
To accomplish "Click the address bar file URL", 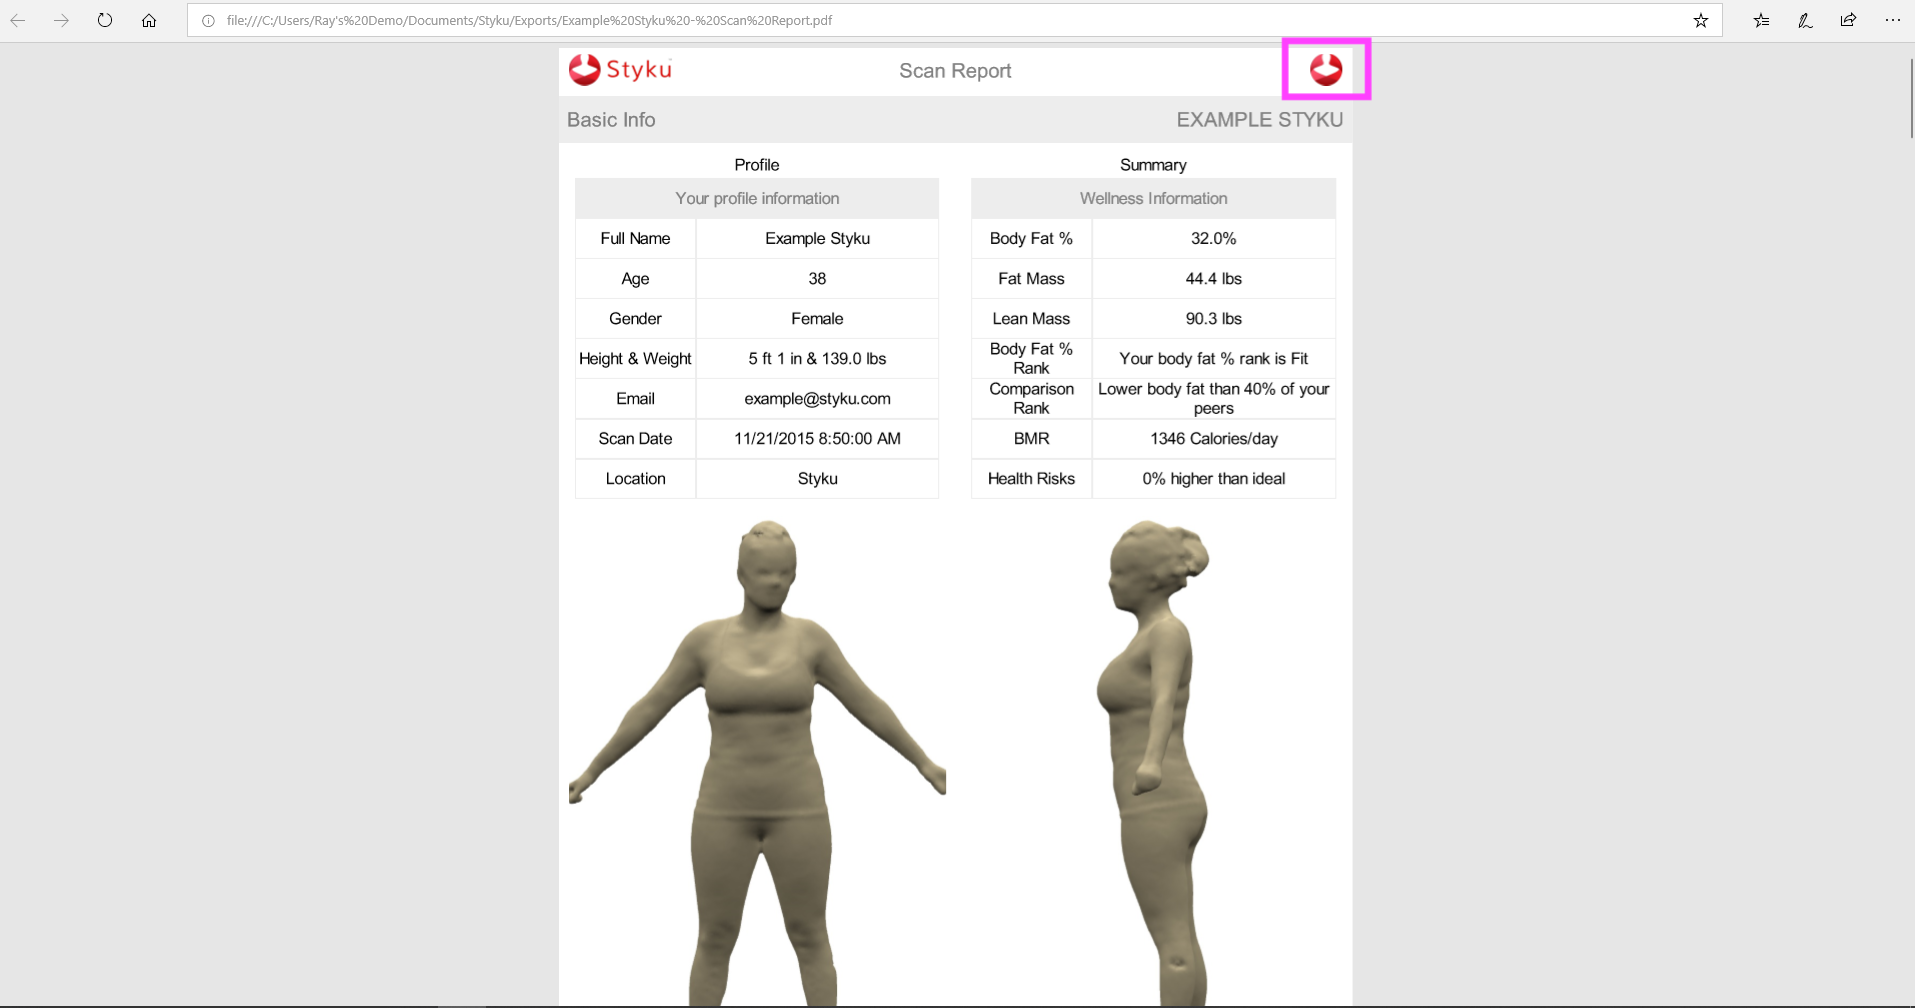I will click(x=529, y=20).
